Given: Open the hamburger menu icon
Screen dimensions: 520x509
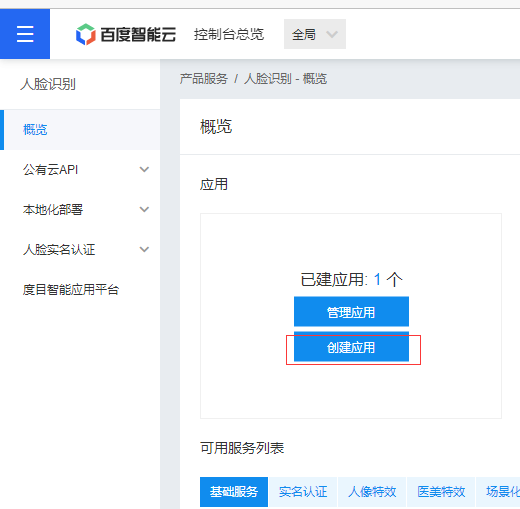Looking at the screenshot, I should [x=25, y=34].
